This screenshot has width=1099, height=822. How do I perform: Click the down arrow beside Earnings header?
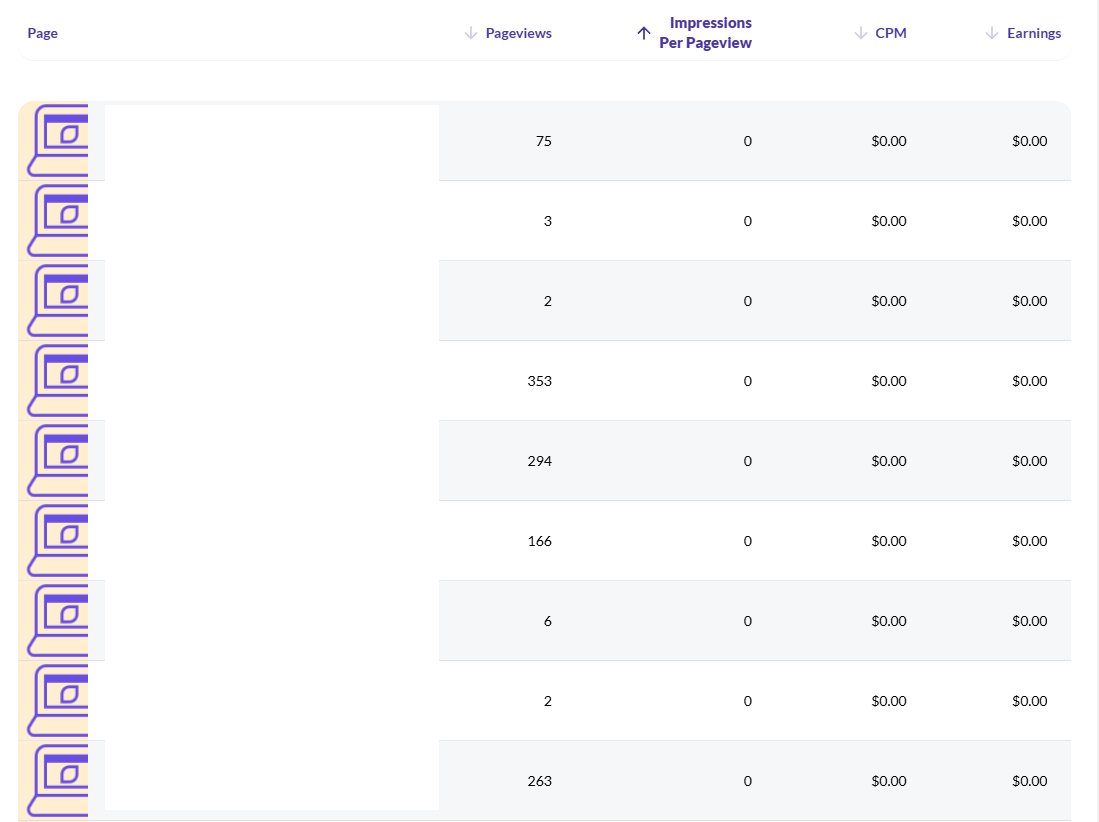(992, 33)
